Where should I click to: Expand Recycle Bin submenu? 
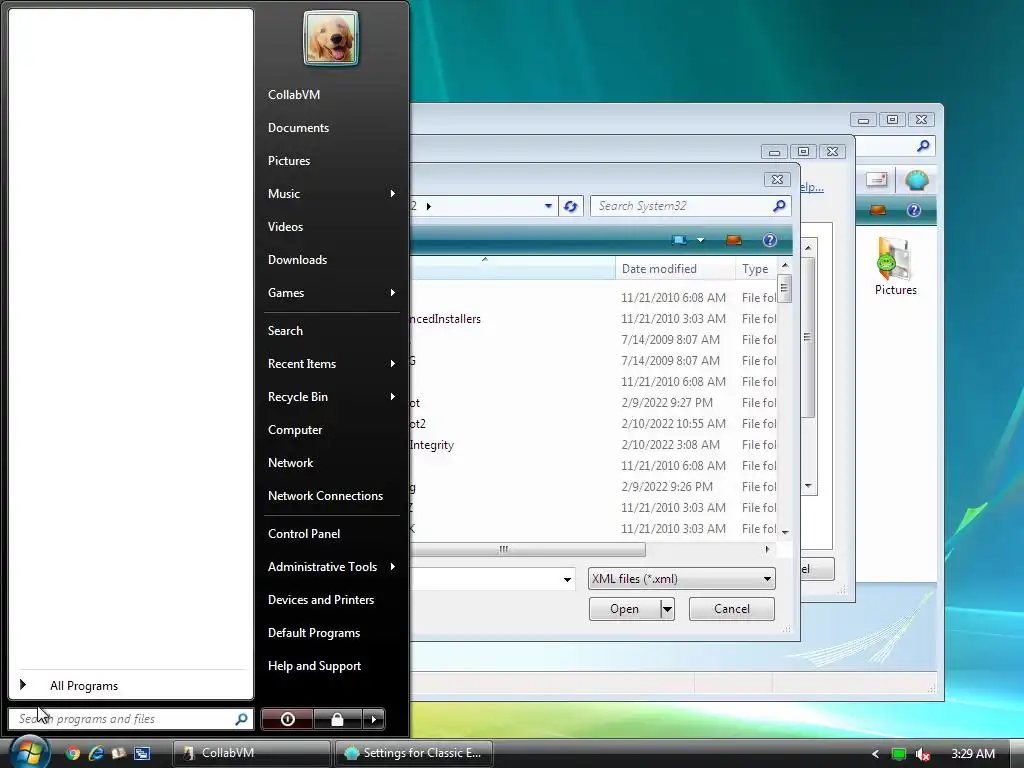[x=392, y=396]
